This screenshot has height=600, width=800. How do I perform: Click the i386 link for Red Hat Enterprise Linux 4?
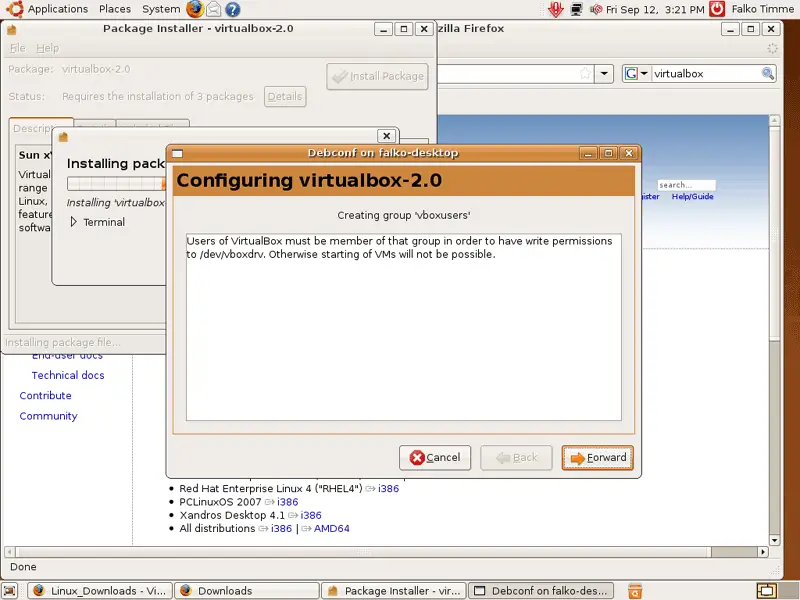(x=388, y=489)
